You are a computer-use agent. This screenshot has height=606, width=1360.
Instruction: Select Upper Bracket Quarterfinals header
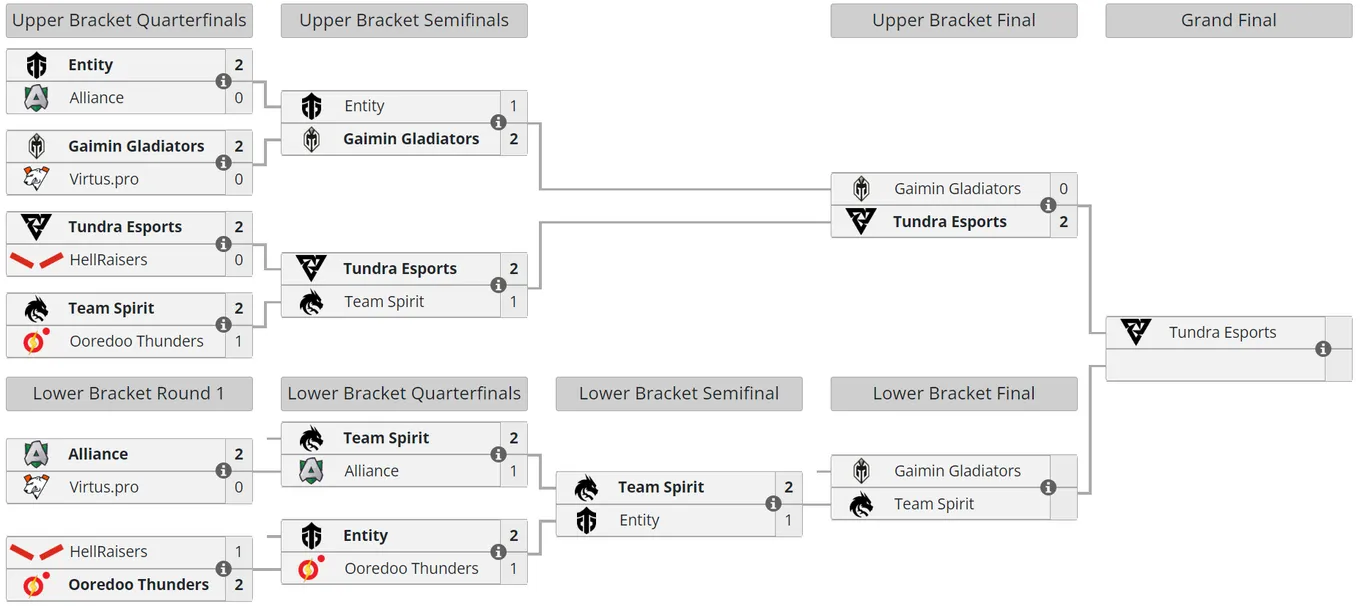[129, 21]
